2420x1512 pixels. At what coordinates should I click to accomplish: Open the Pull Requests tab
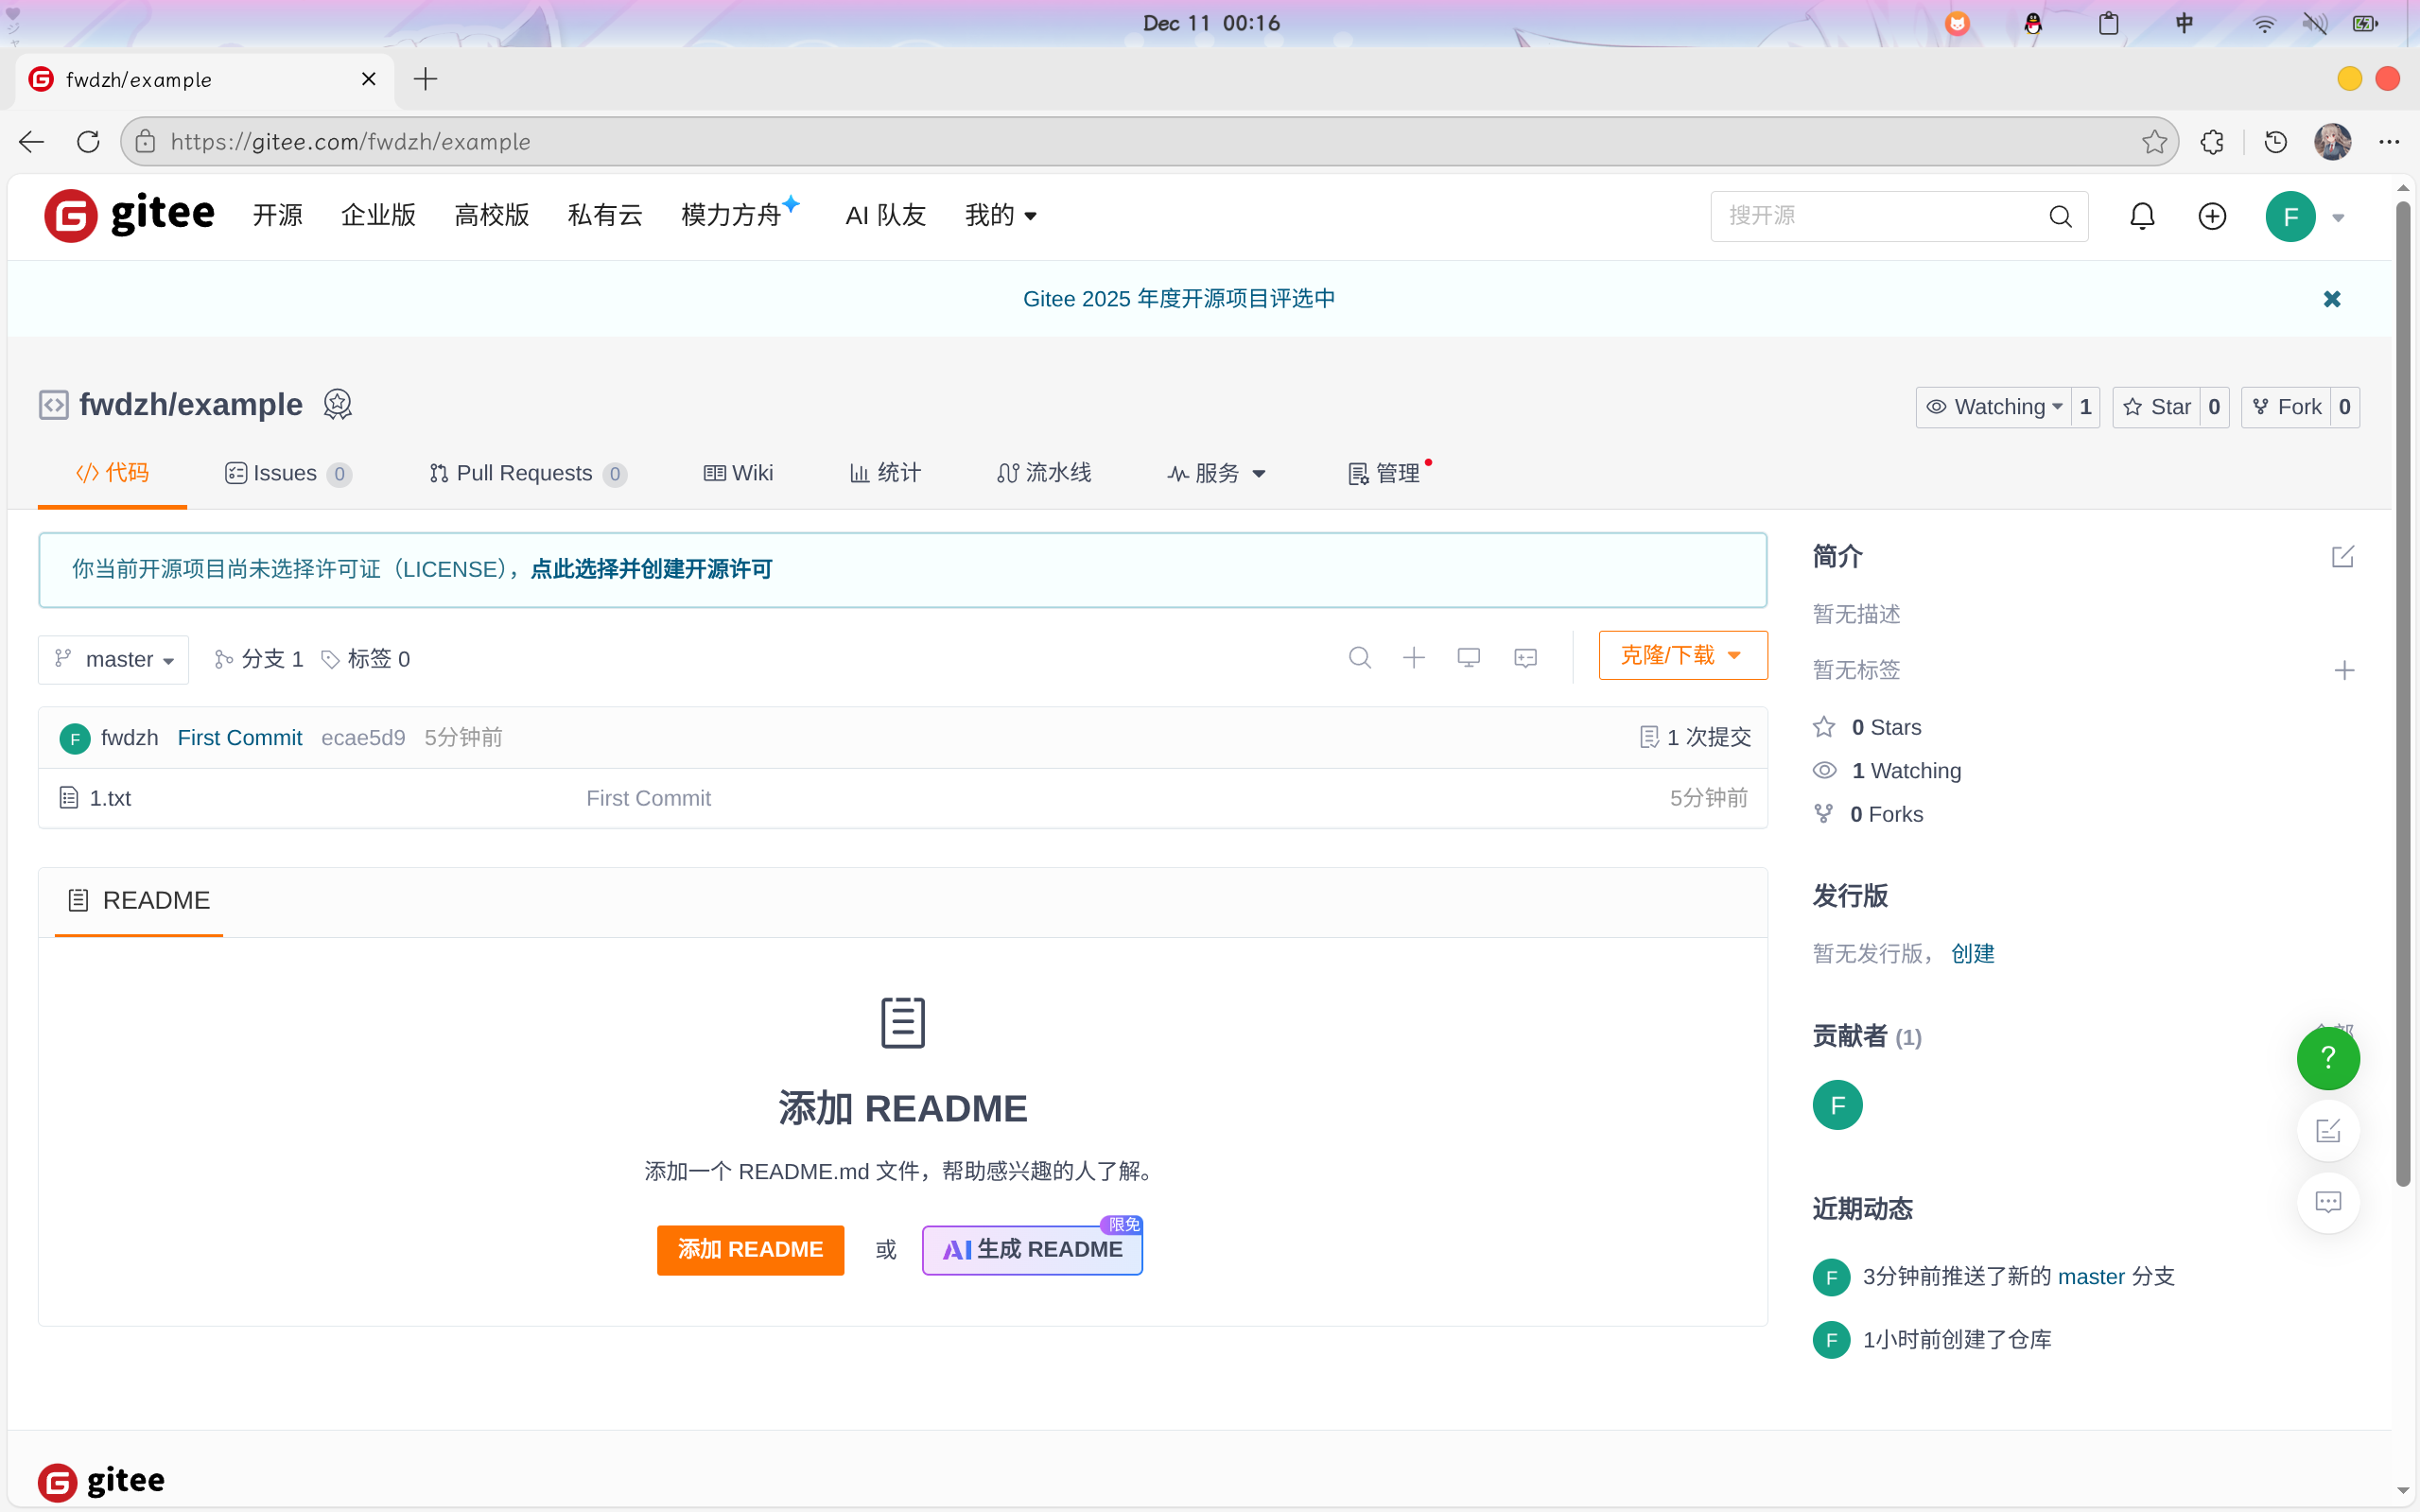[525, 473]
